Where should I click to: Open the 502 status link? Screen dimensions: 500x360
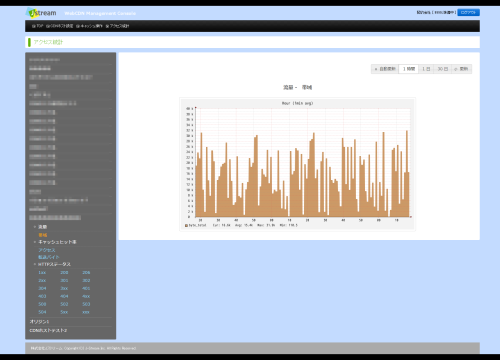[64, 304]
